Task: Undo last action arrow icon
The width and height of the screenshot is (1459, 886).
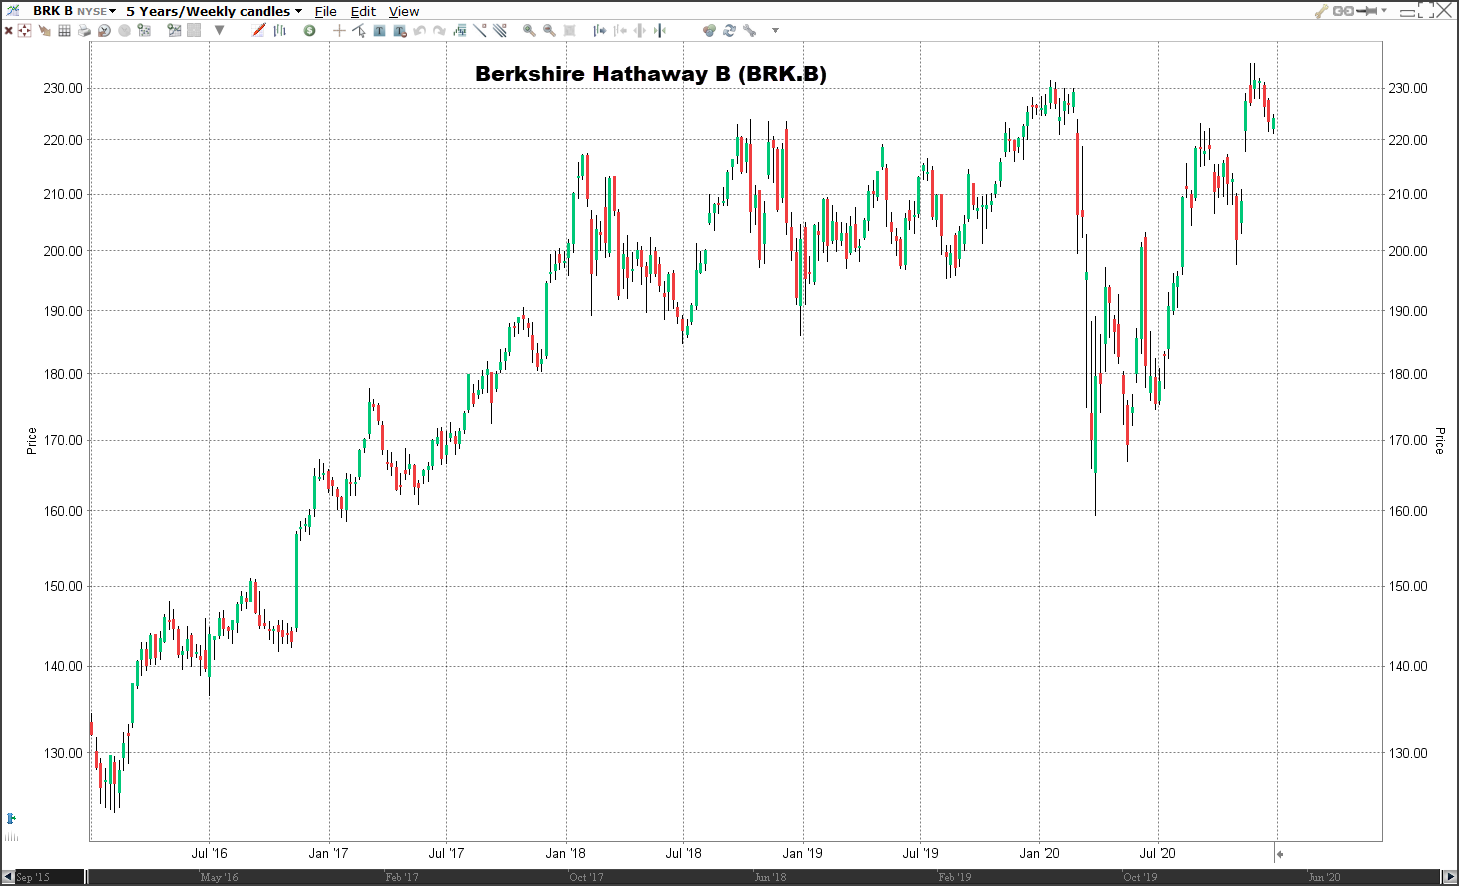Action: tap(420, 31)
